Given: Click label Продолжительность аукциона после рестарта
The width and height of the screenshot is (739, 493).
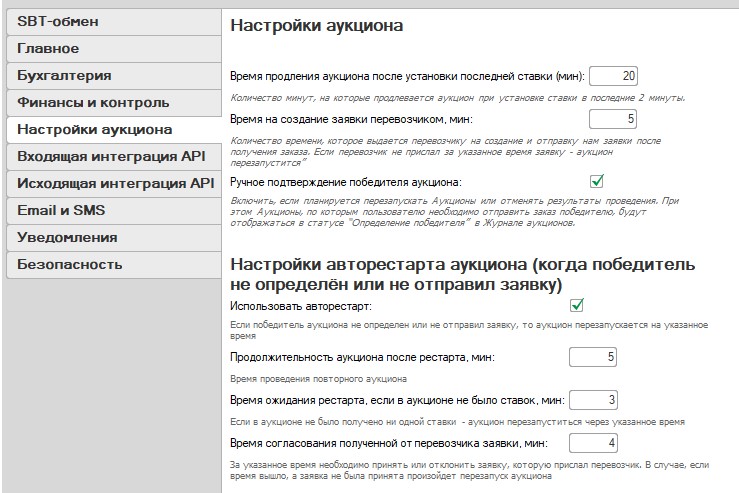Looking at the screenshot, I should pos(362,357).
